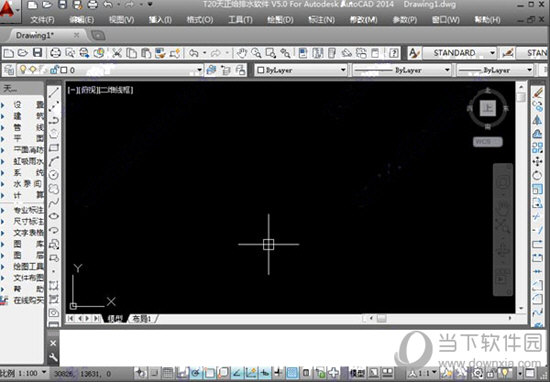
Task: Activate the Pan hand tool in standard toolbar
Action: [241, 53]
